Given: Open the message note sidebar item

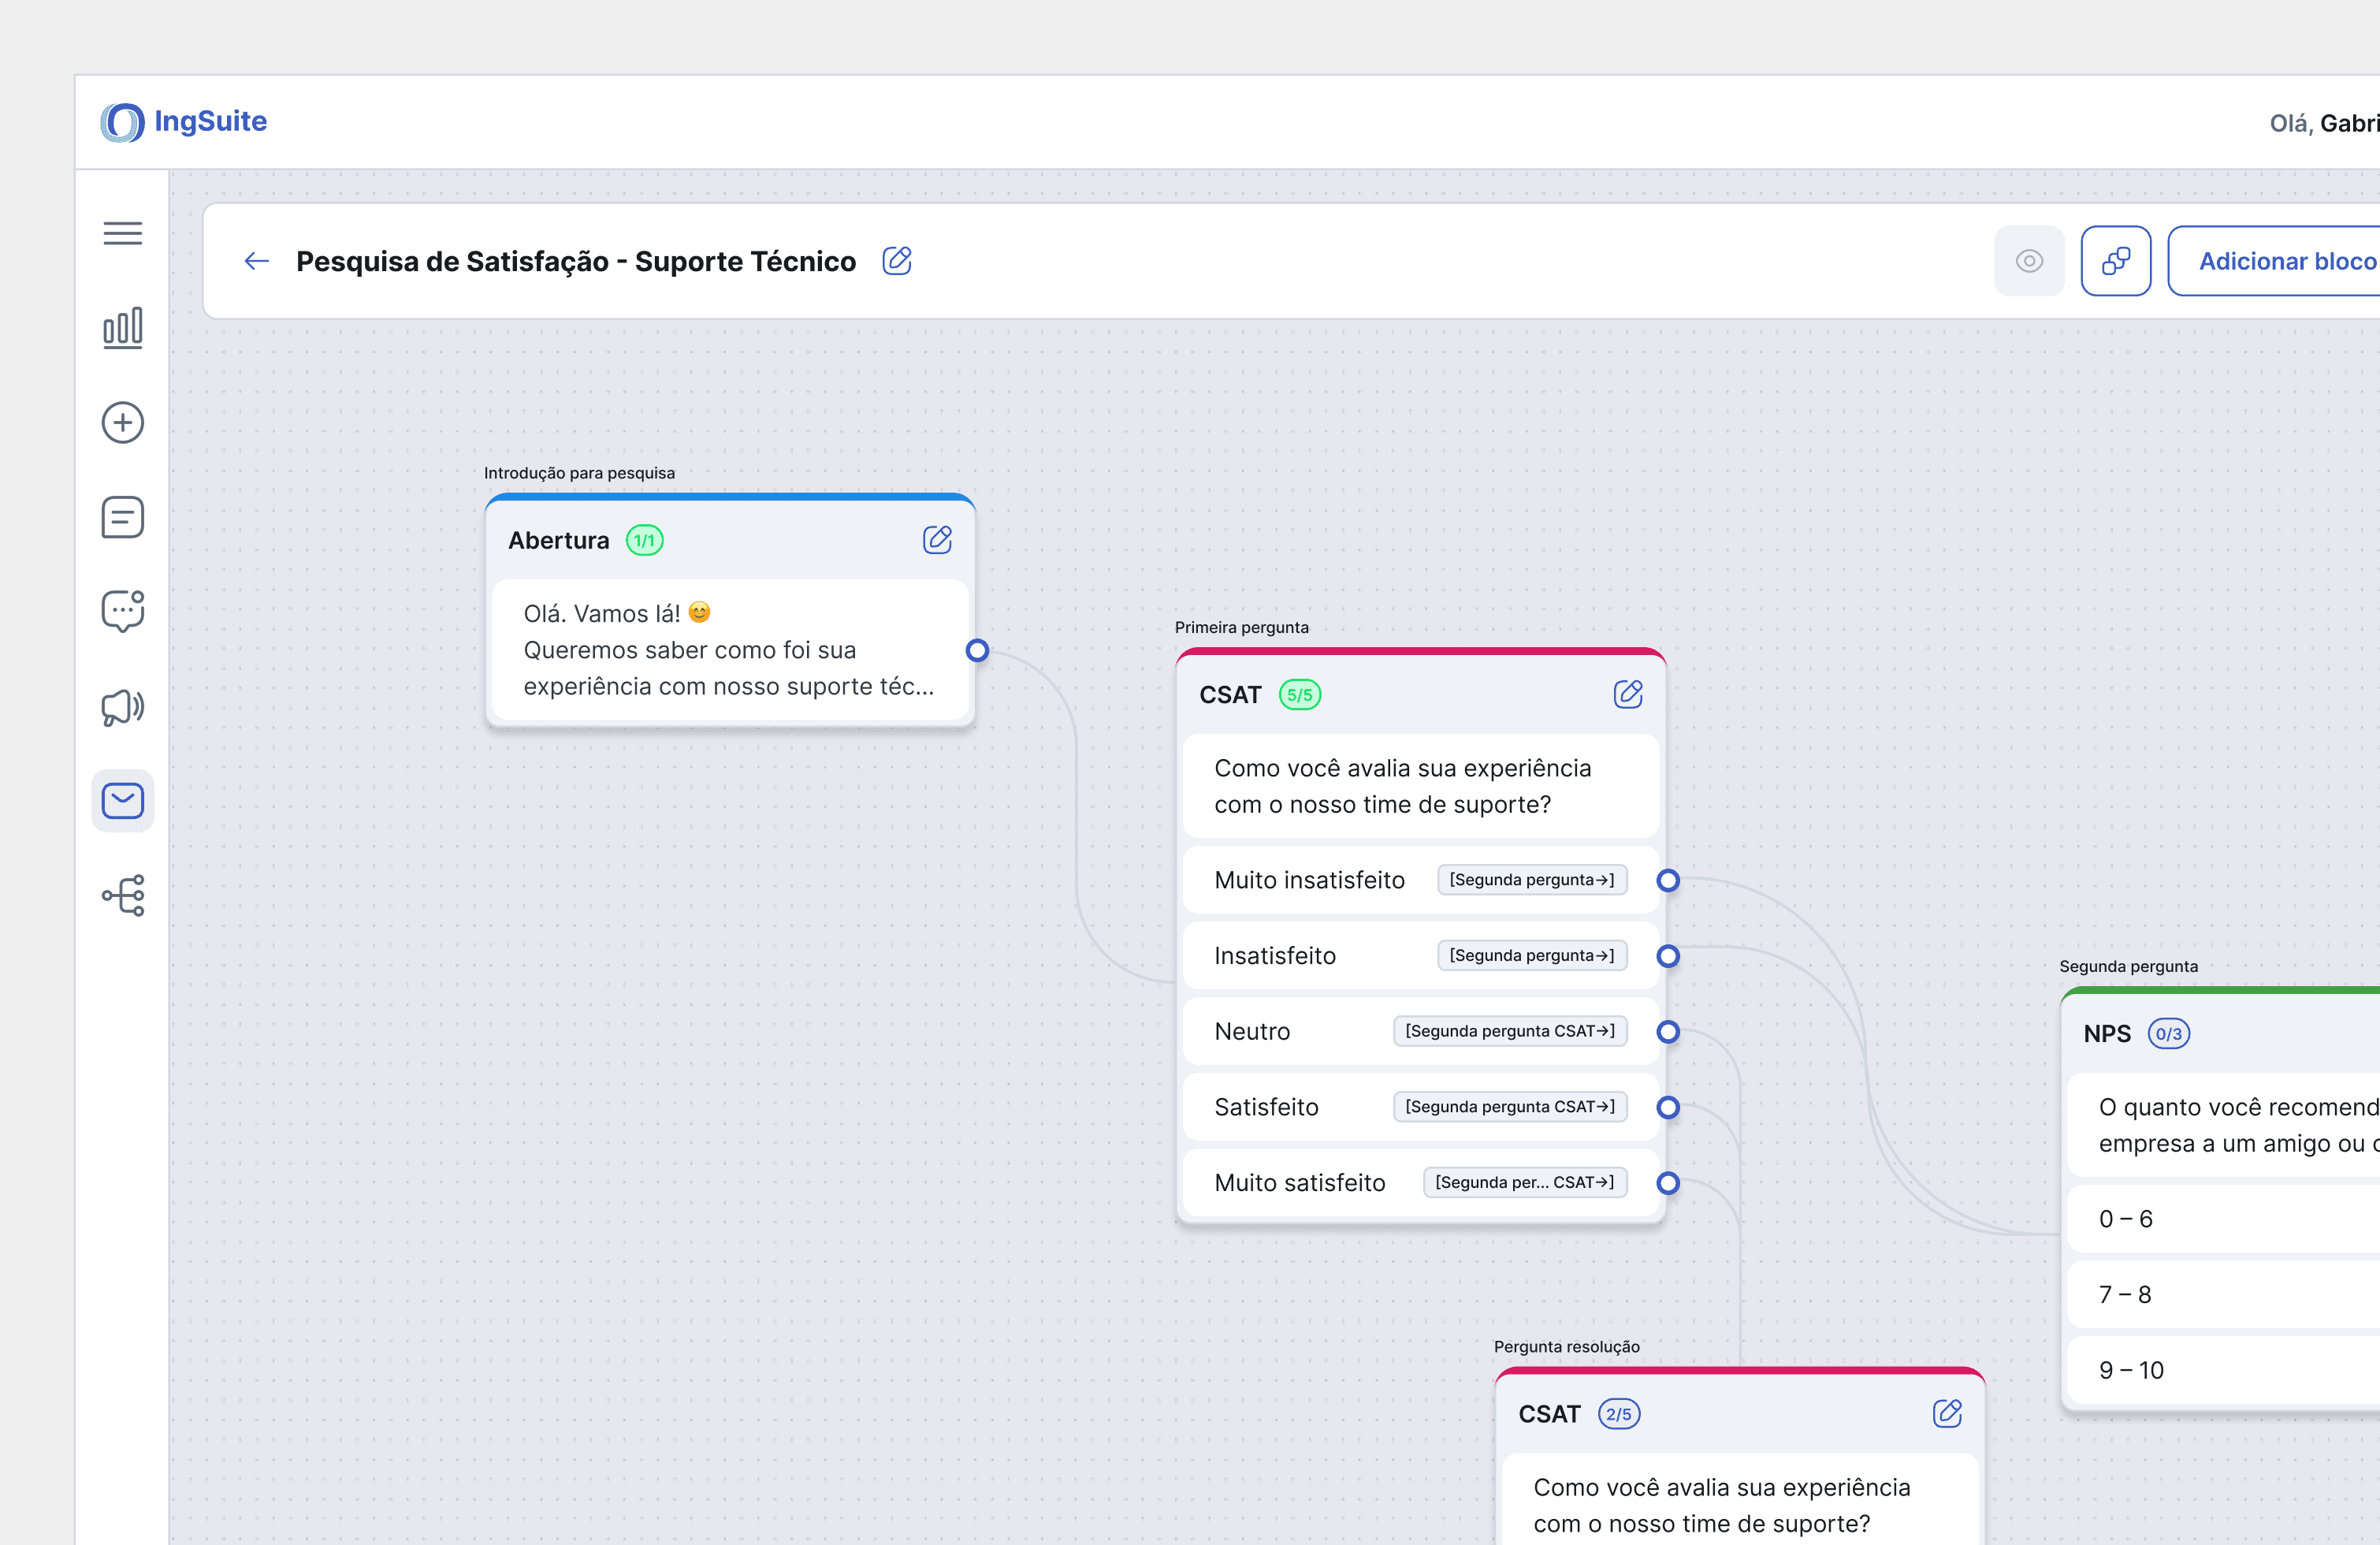Looking at the screenshot, I should tap(122, 517).
